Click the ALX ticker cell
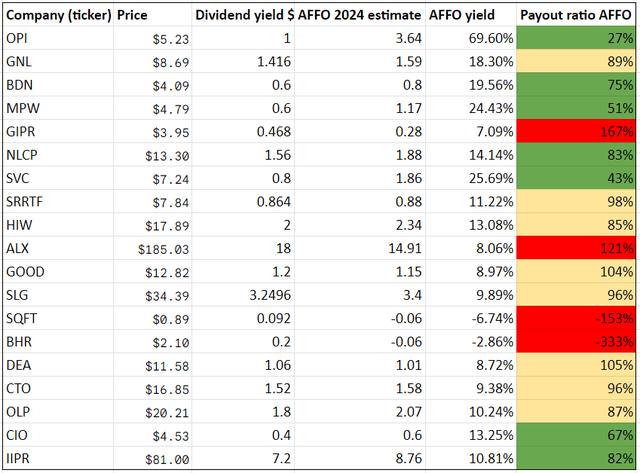Viewport: 640px width, 473px height. [x=58, y=248]
